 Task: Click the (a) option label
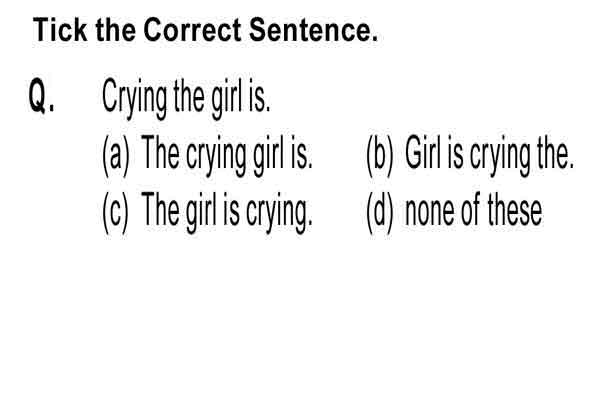pyautogui.click(x=116, y=155)
